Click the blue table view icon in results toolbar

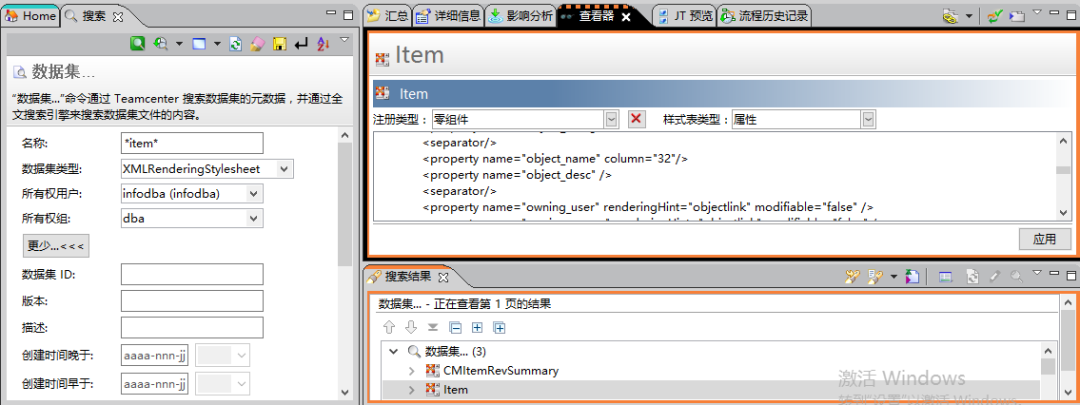coord(946,277)
